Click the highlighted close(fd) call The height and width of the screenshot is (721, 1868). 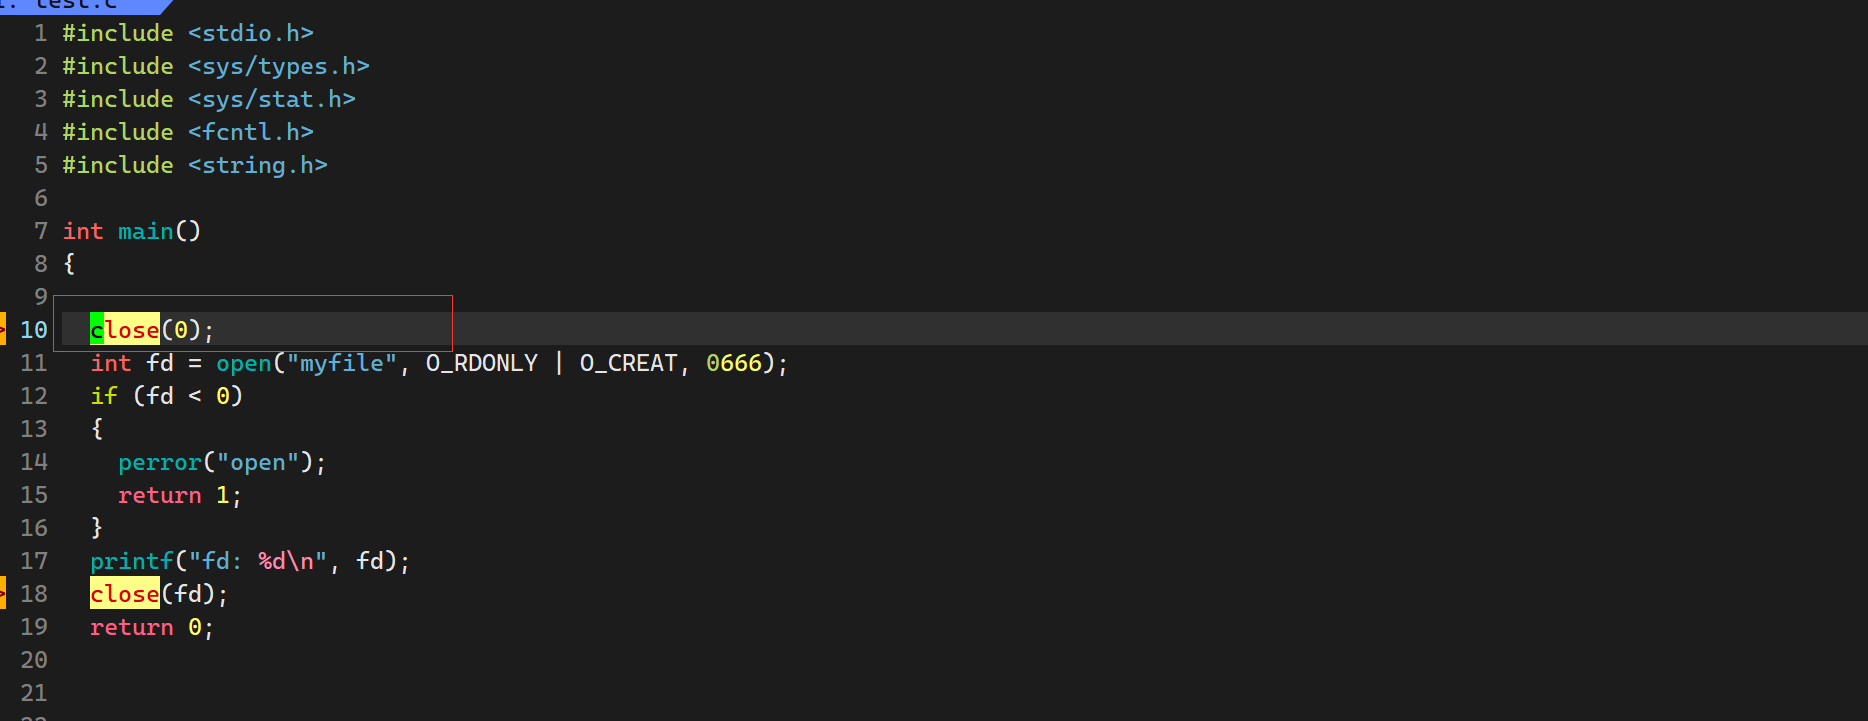click(126, 594)
